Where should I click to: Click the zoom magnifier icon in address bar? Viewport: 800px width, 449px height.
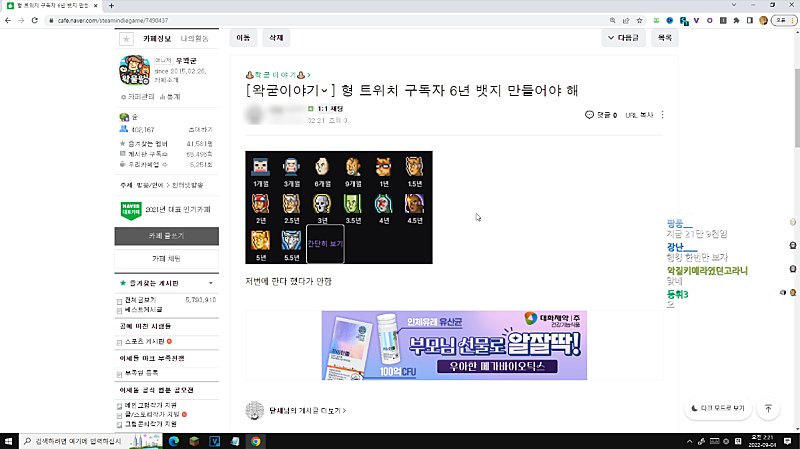coord(612,20)
